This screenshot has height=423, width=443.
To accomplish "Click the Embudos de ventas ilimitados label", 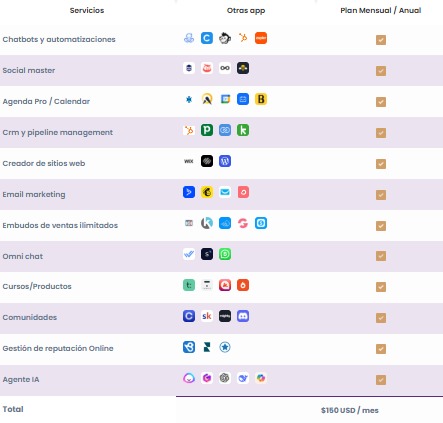I will (60, 225).
